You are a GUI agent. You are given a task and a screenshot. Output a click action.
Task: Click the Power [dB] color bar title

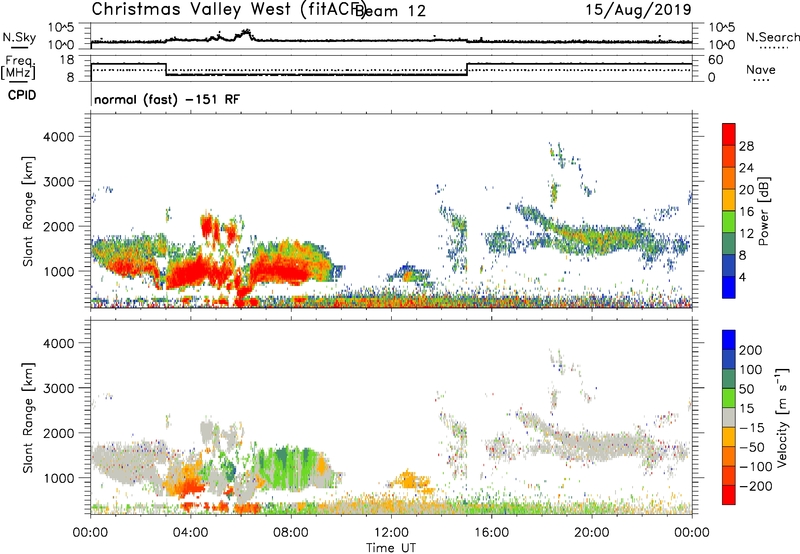point(763,211)
